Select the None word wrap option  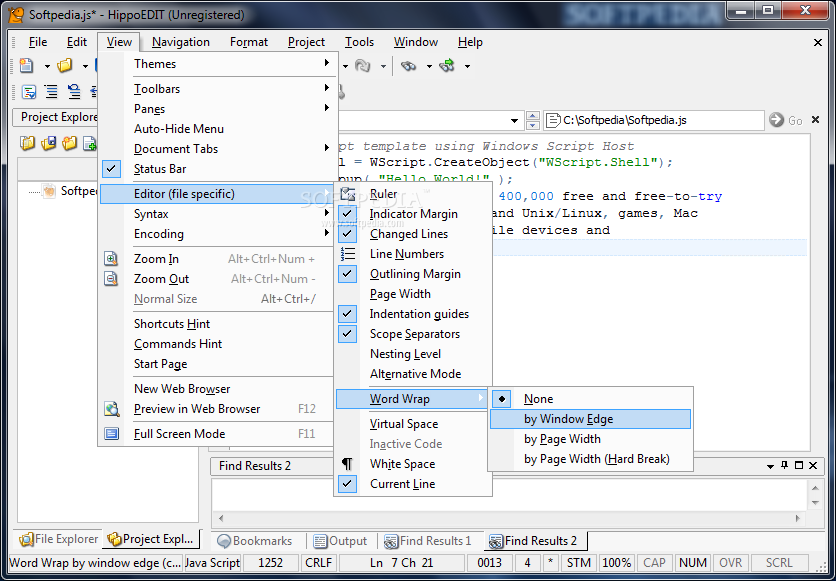coord(590,399)
